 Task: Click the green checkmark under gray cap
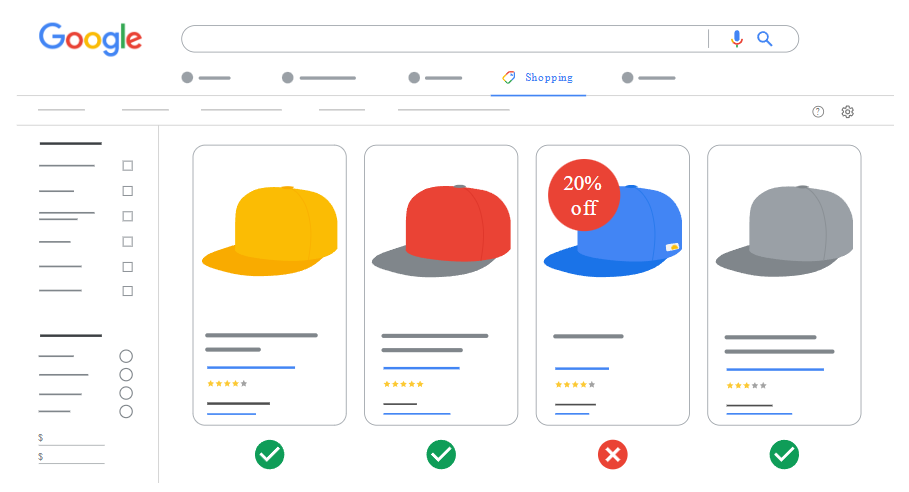point(784,454)
